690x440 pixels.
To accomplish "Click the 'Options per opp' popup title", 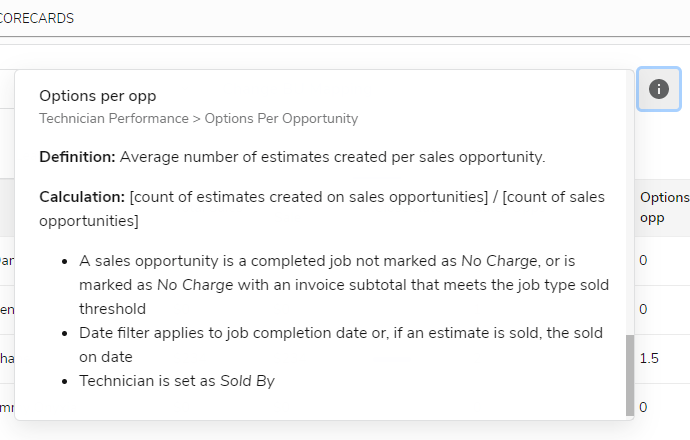I will pyautogui.click(x=98, y=96).
